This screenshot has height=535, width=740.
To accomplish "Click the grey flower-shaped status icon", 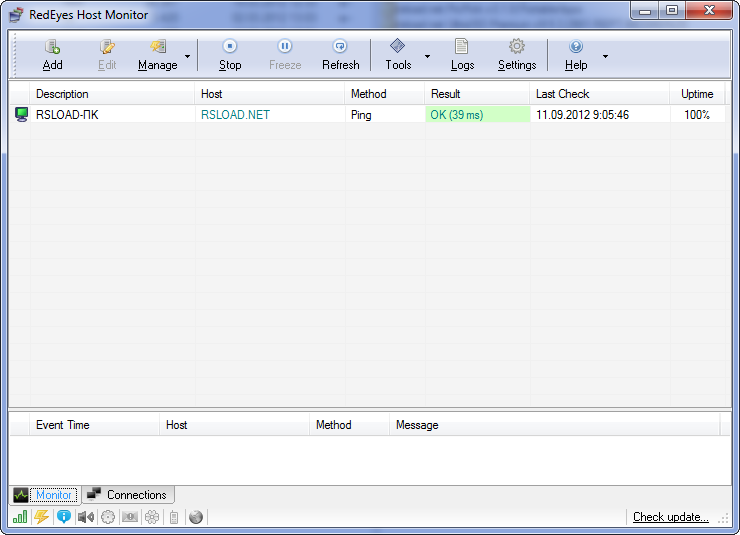I will pos(152,517).
